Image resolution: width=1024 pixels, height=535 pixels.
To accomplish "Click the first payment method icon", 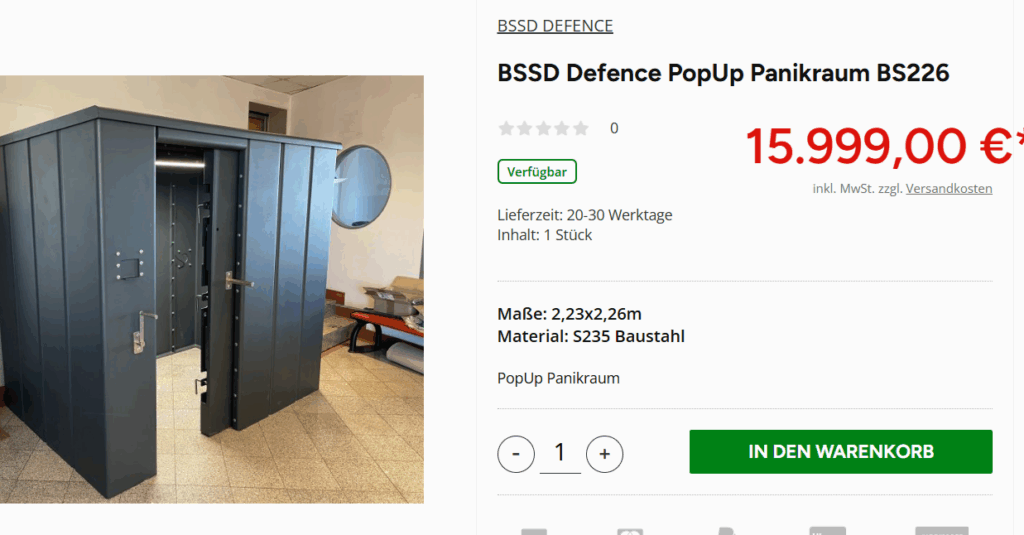I will pos(534,531).
